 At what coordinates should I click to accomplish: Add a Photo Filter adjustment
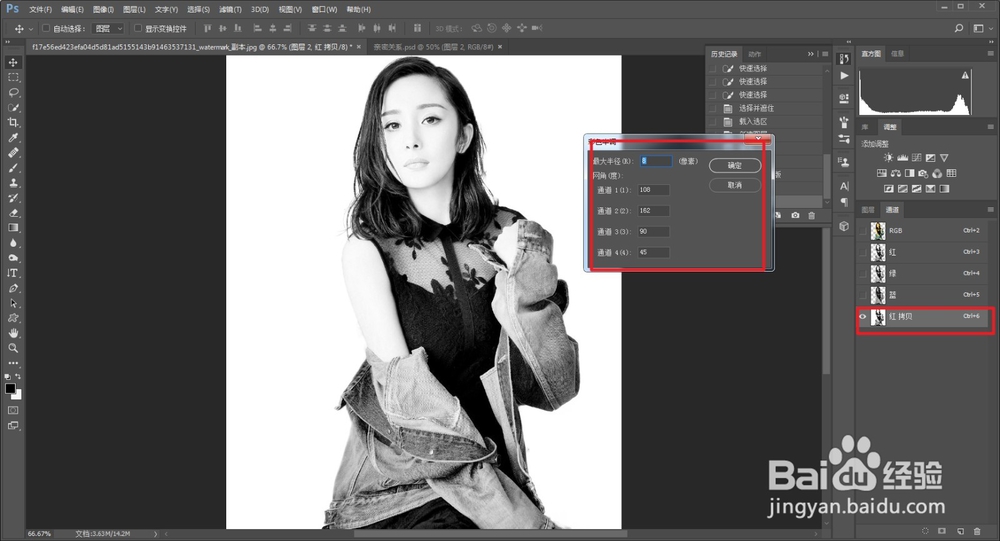[923, 173]
